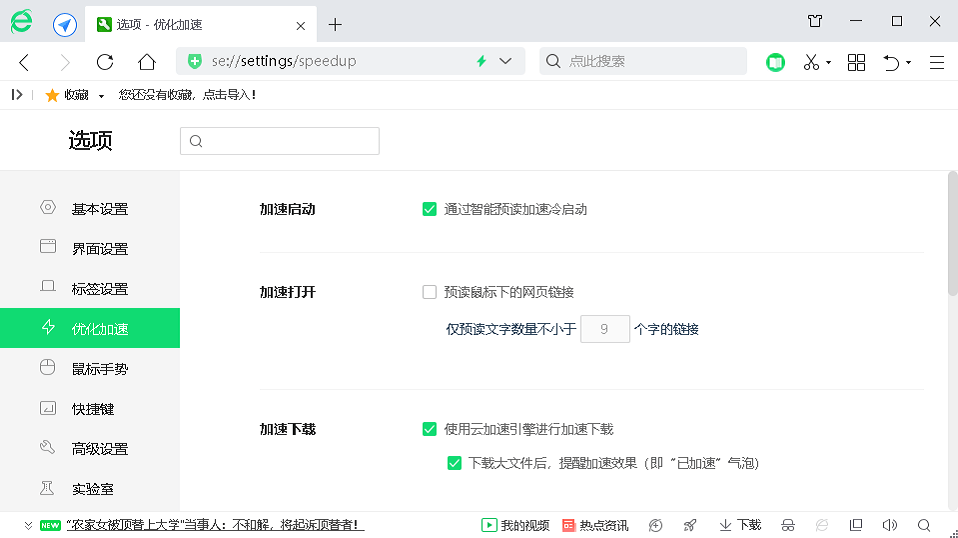Click the blue paper-plane navigation icon

(65, 25)
